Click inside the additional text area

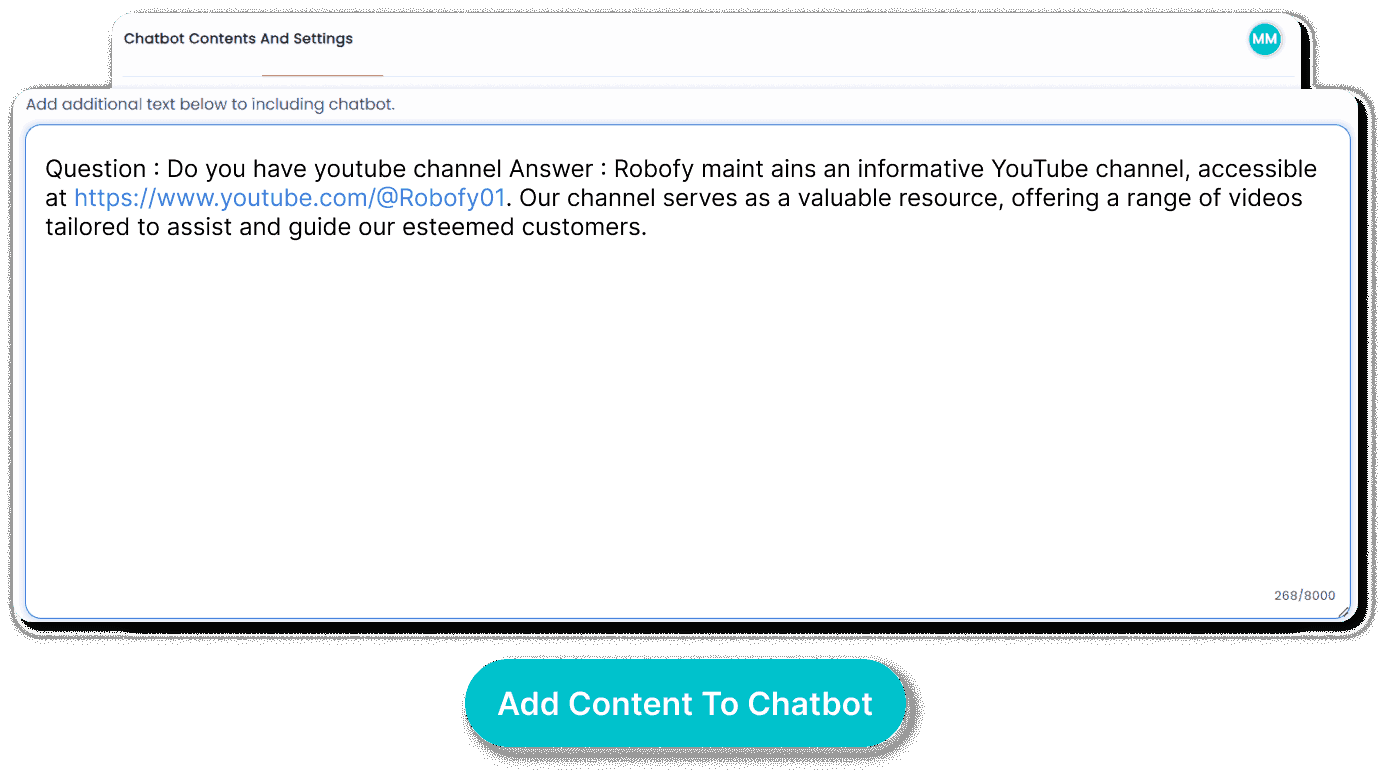click(688, 371)
